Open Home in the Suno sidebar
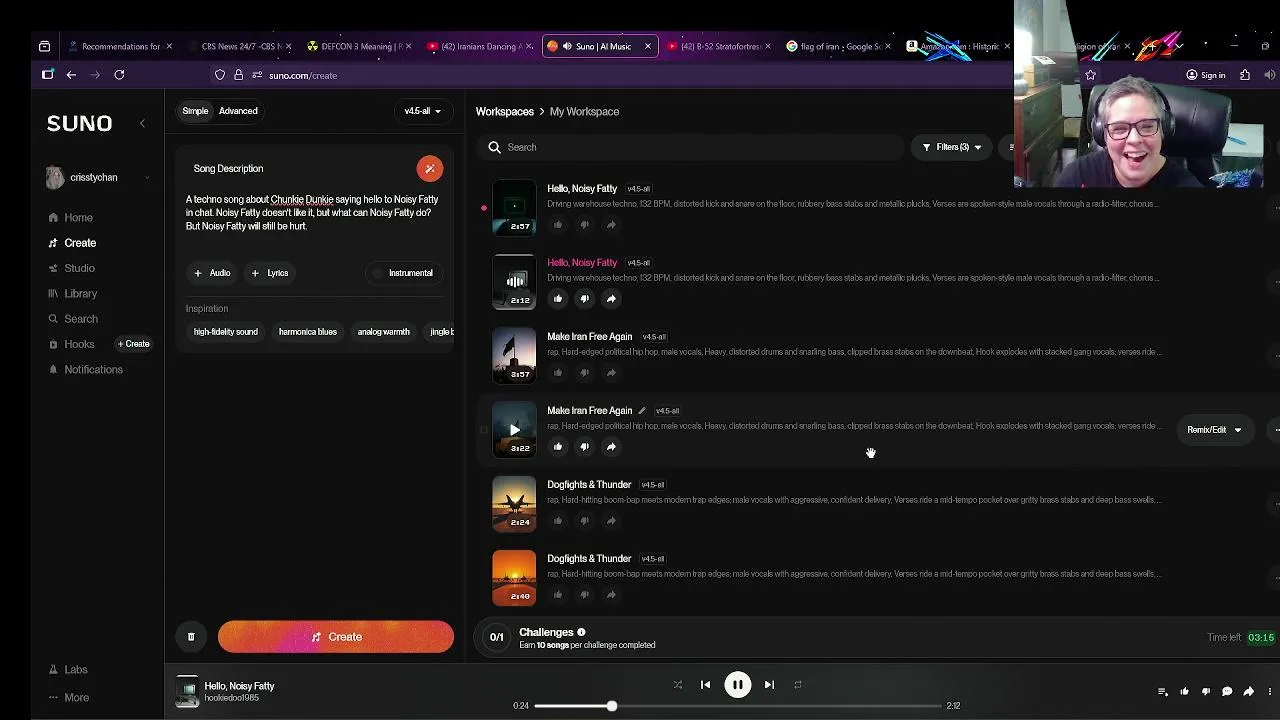The height and width of the screenshot is (720, 1280). (x=78, y=218)
